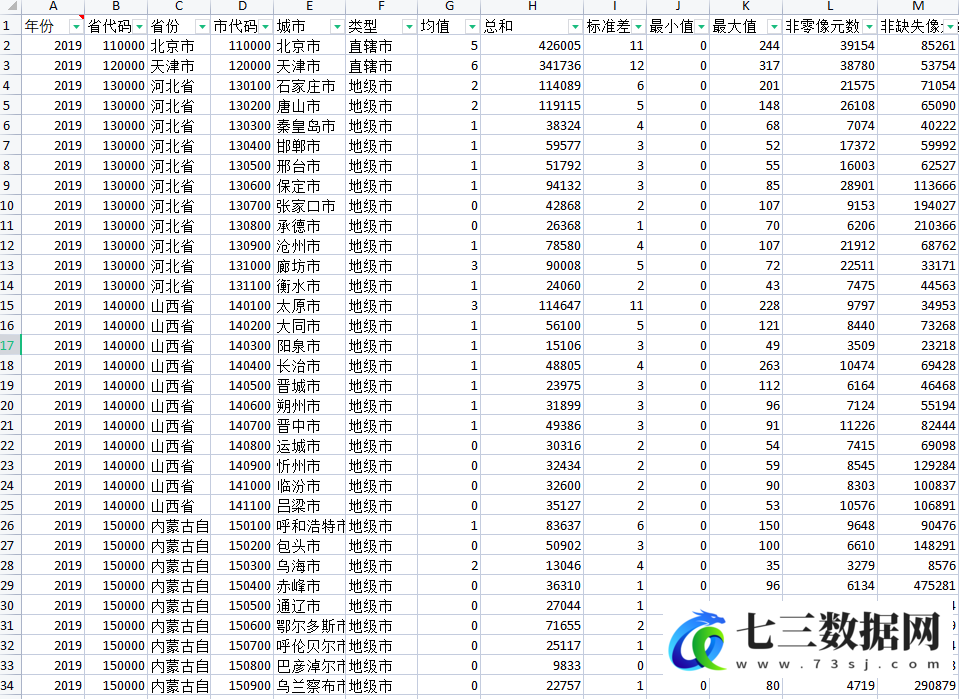Image resolution: width=976 pixels, height=699 pixels.
Task: Click cell with value 290879
Action: [918, 685]
